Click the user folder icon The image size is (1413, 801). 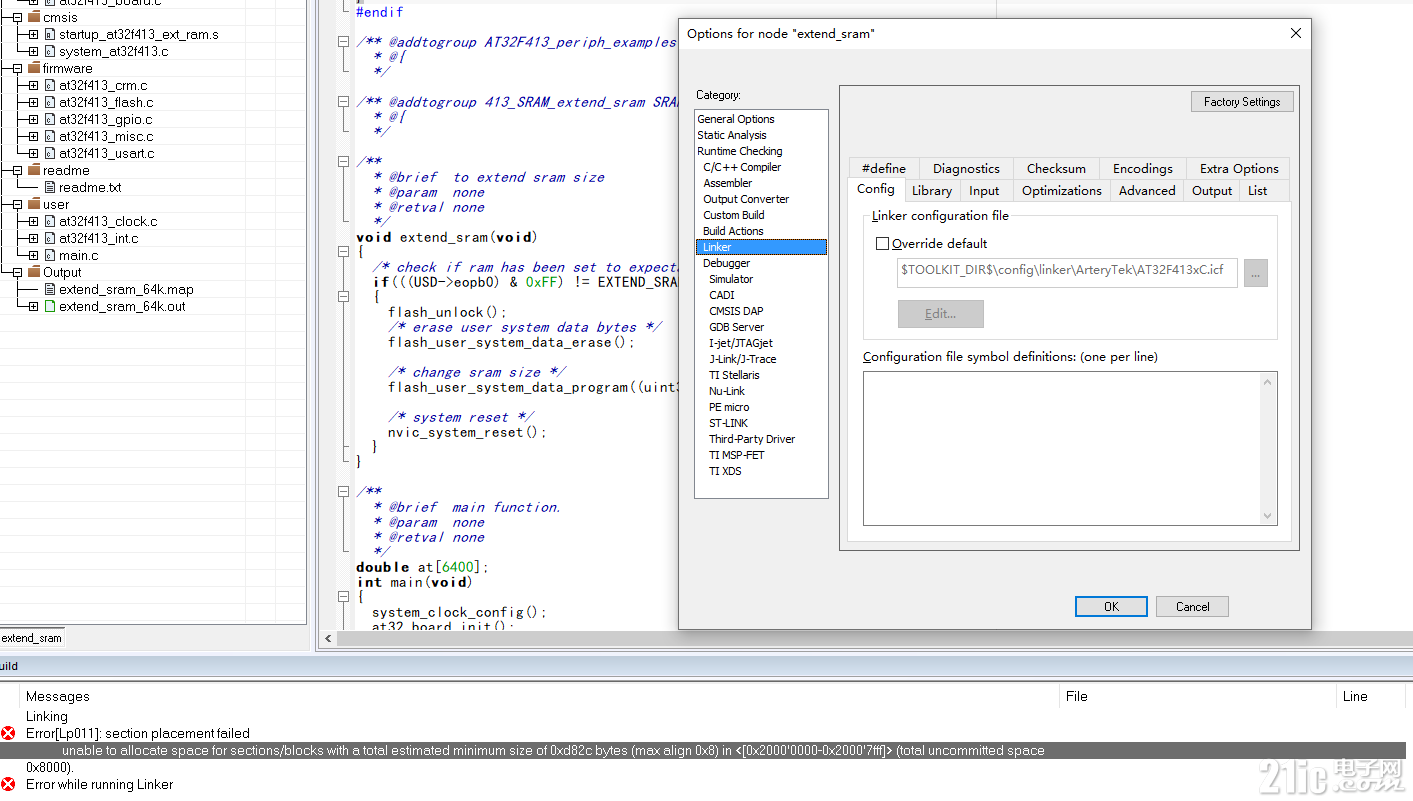34,204
